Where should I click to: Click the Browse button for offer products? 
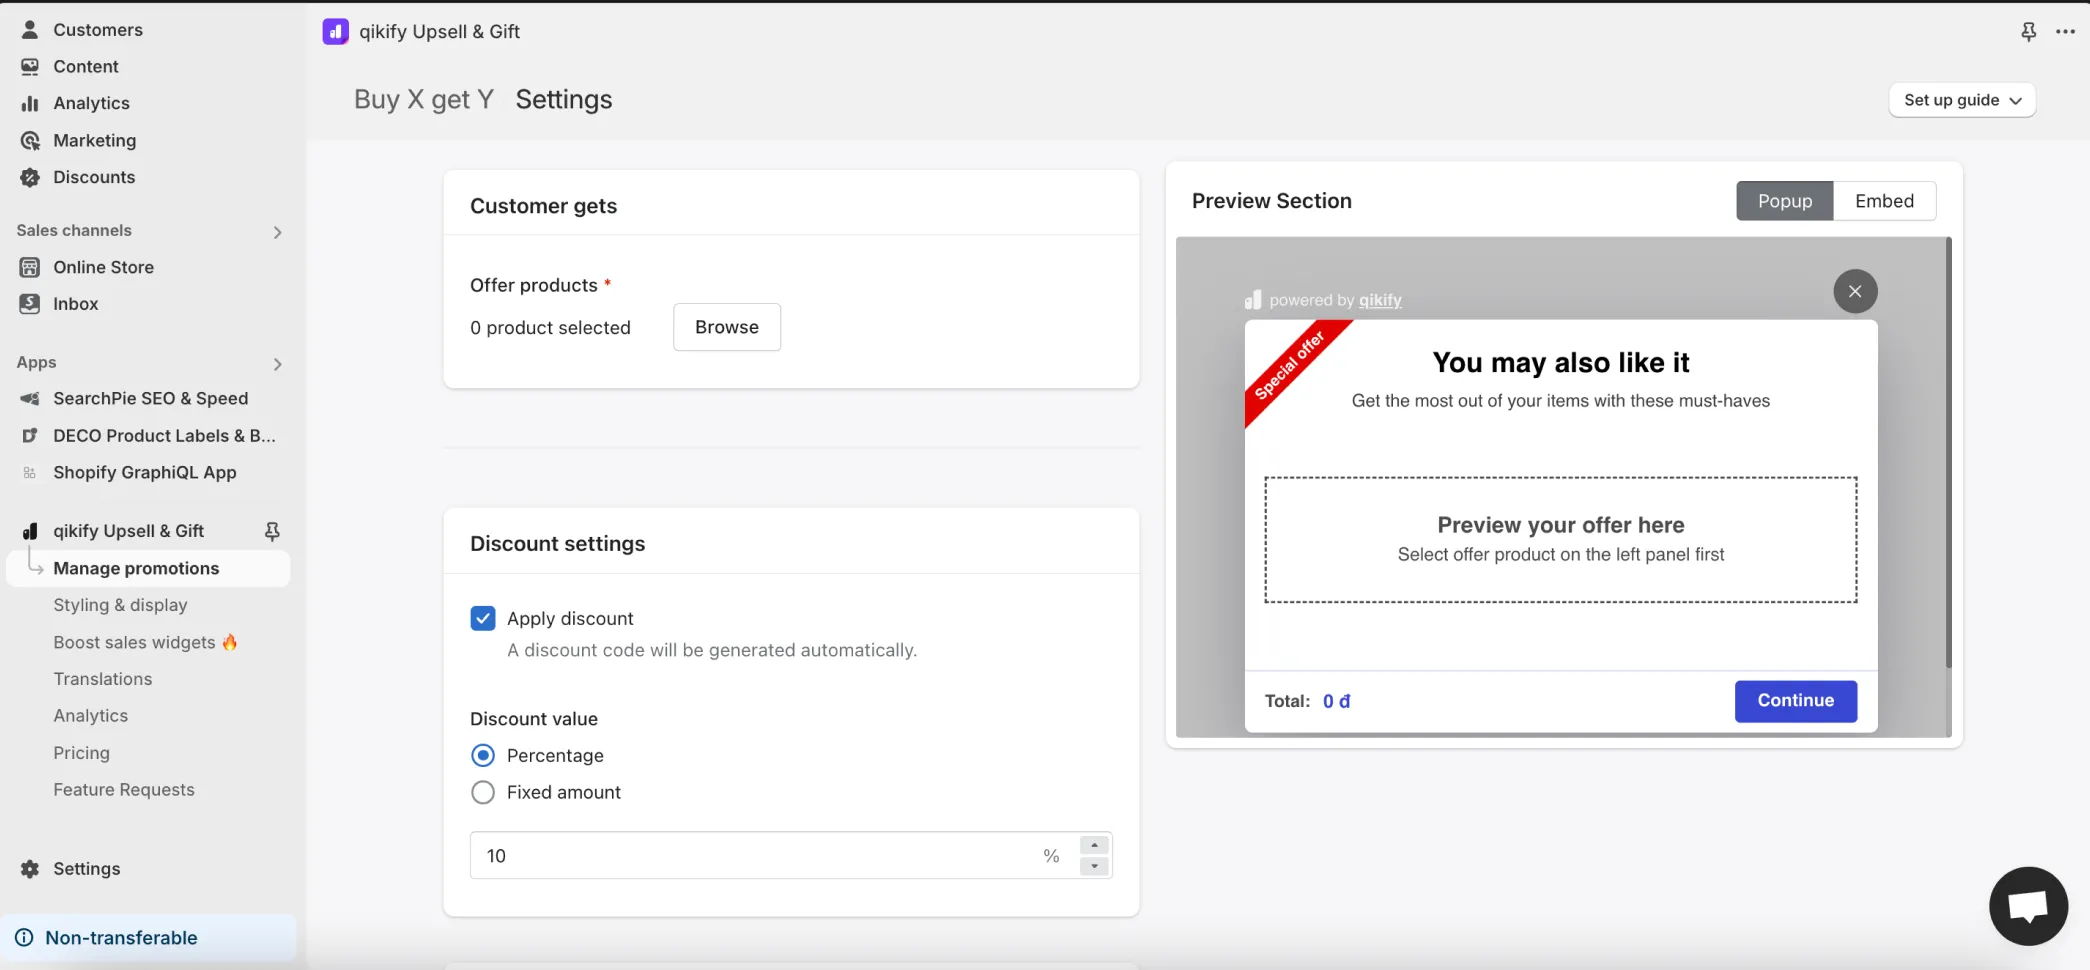pyautogui.click(x=727, y=327)
